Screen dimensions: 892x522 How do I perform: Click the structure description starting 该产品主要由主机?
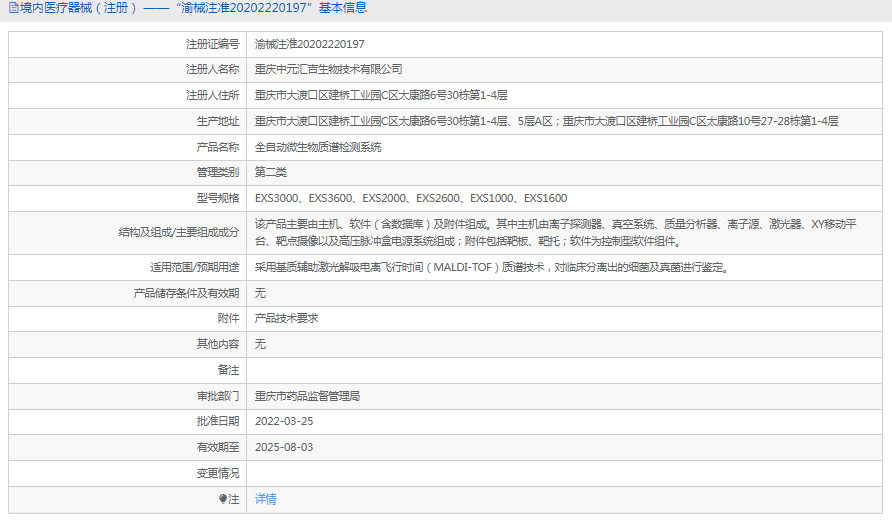[556, 233]
